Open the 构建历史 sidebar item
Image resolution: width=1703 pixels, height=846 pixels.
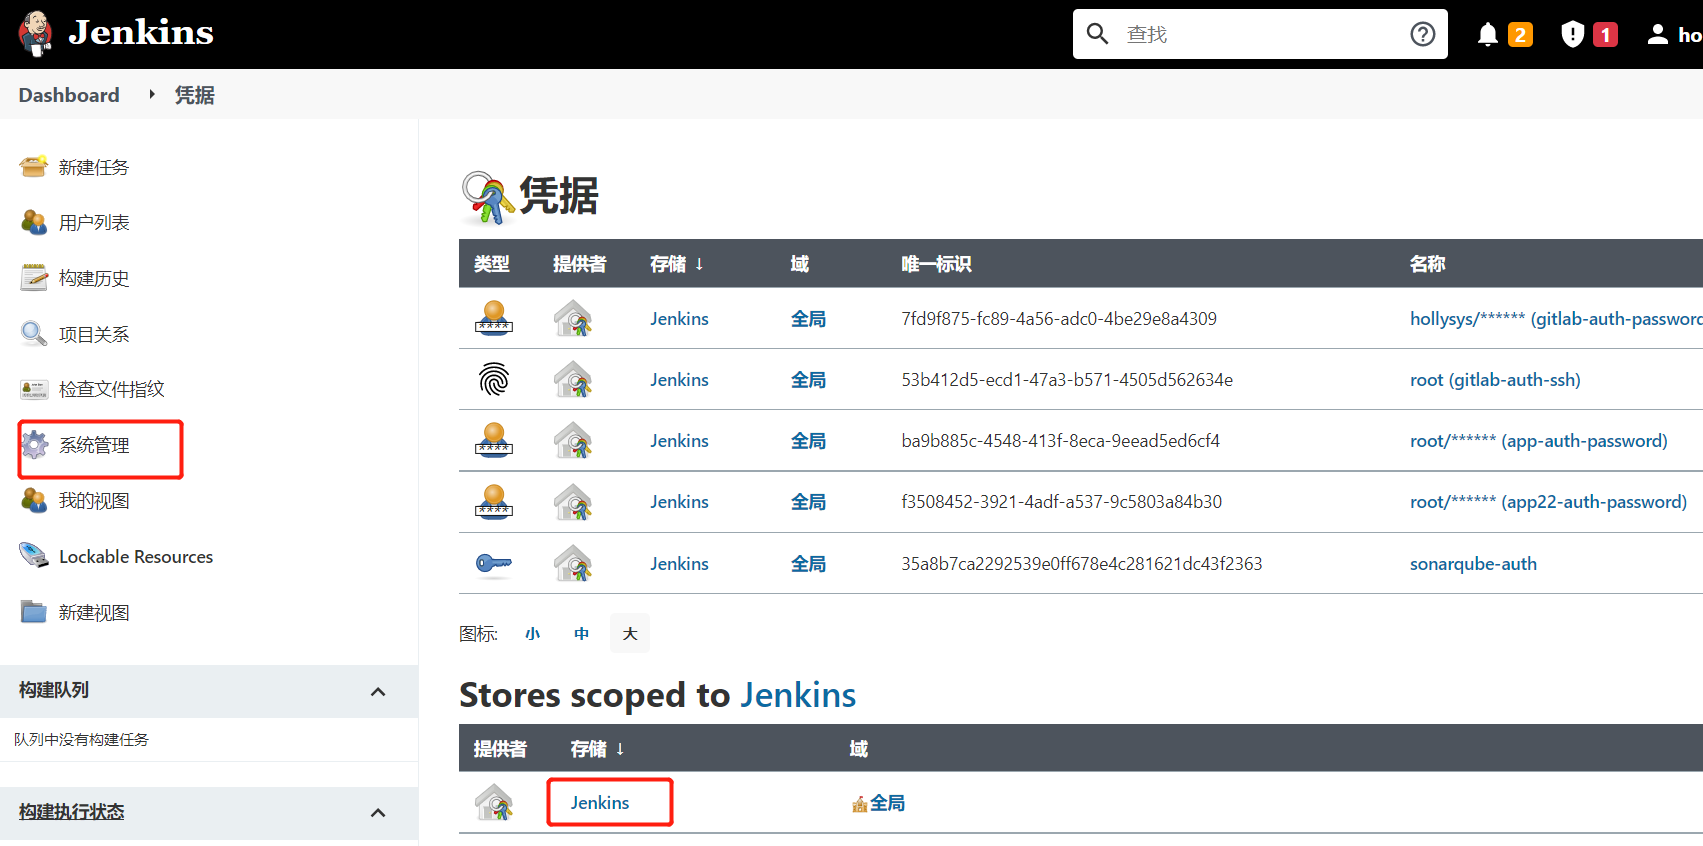pos(94,278)
